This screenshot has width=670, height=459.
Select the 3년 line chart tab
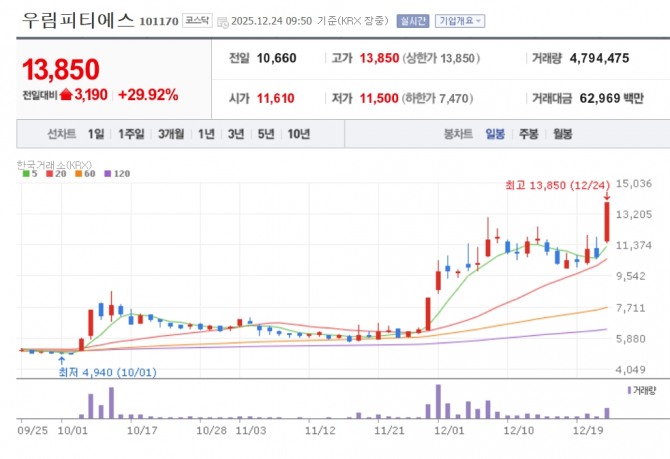point(236,134)
